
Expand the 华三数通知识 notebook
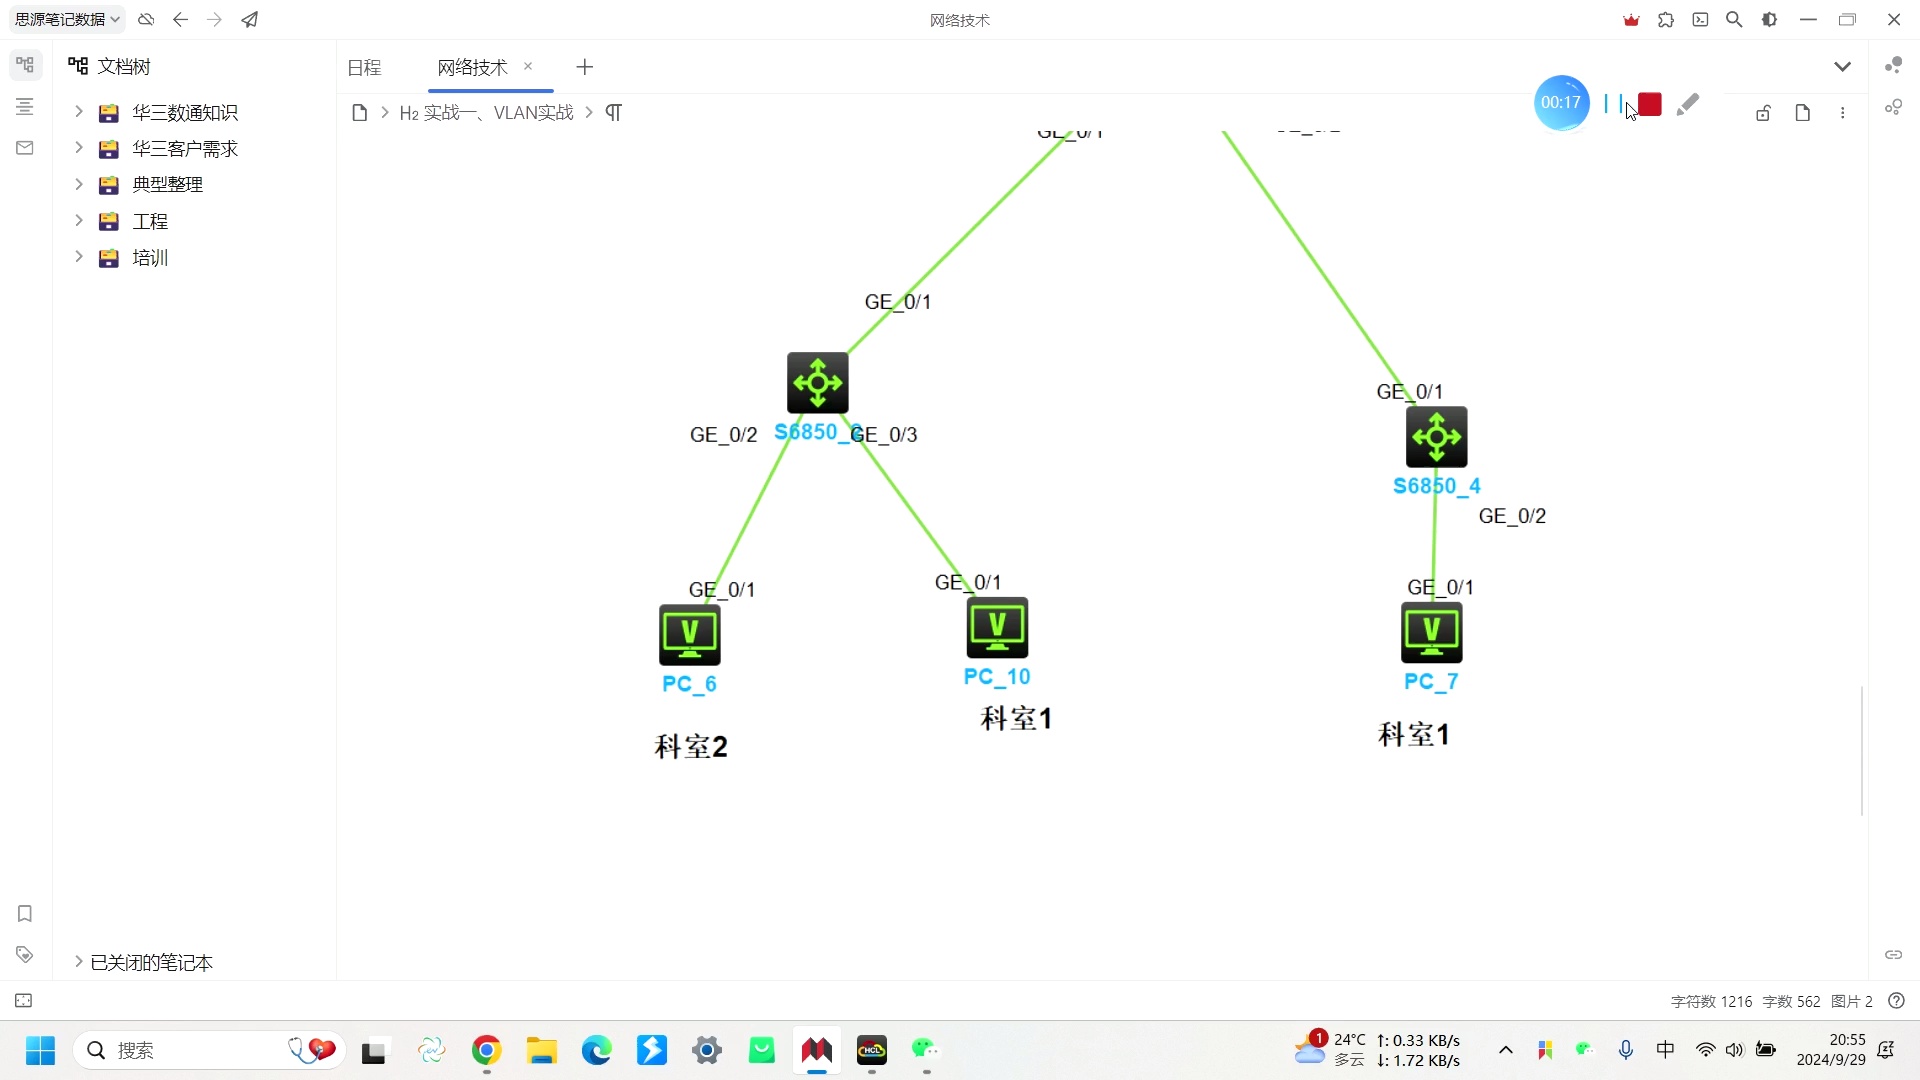pos(79,112)
